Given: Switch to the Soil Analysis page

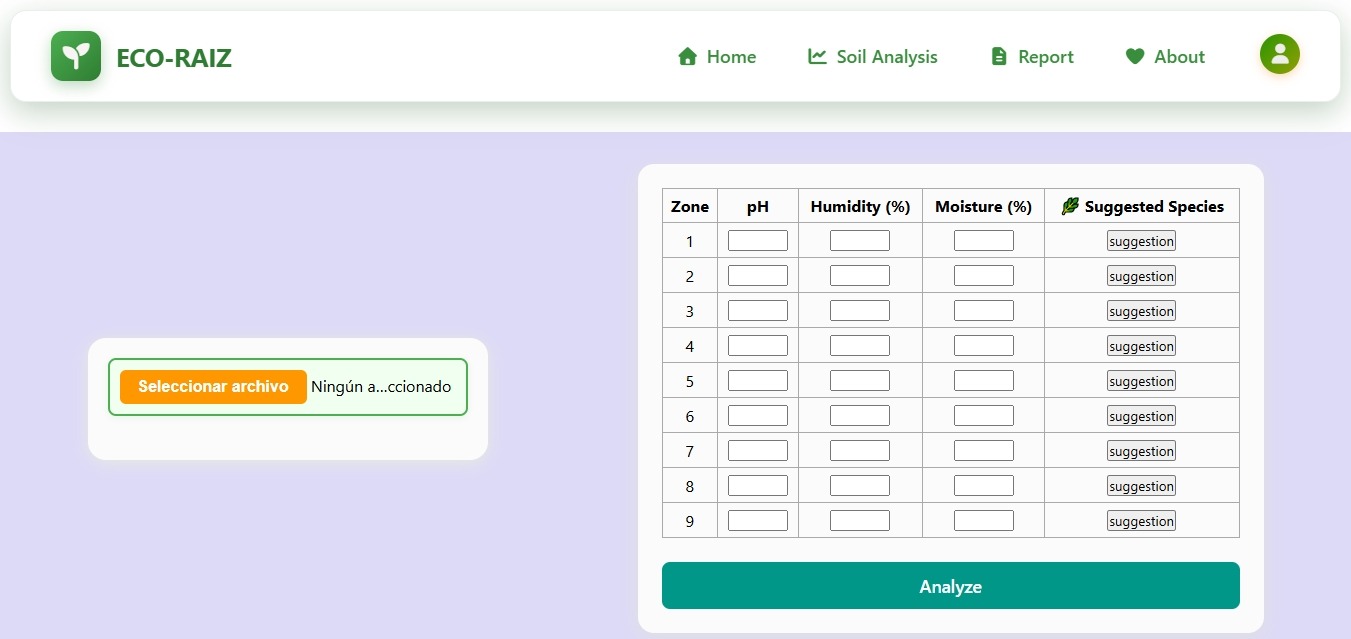Looking at the screenshot, I should (x=886, y=57).
